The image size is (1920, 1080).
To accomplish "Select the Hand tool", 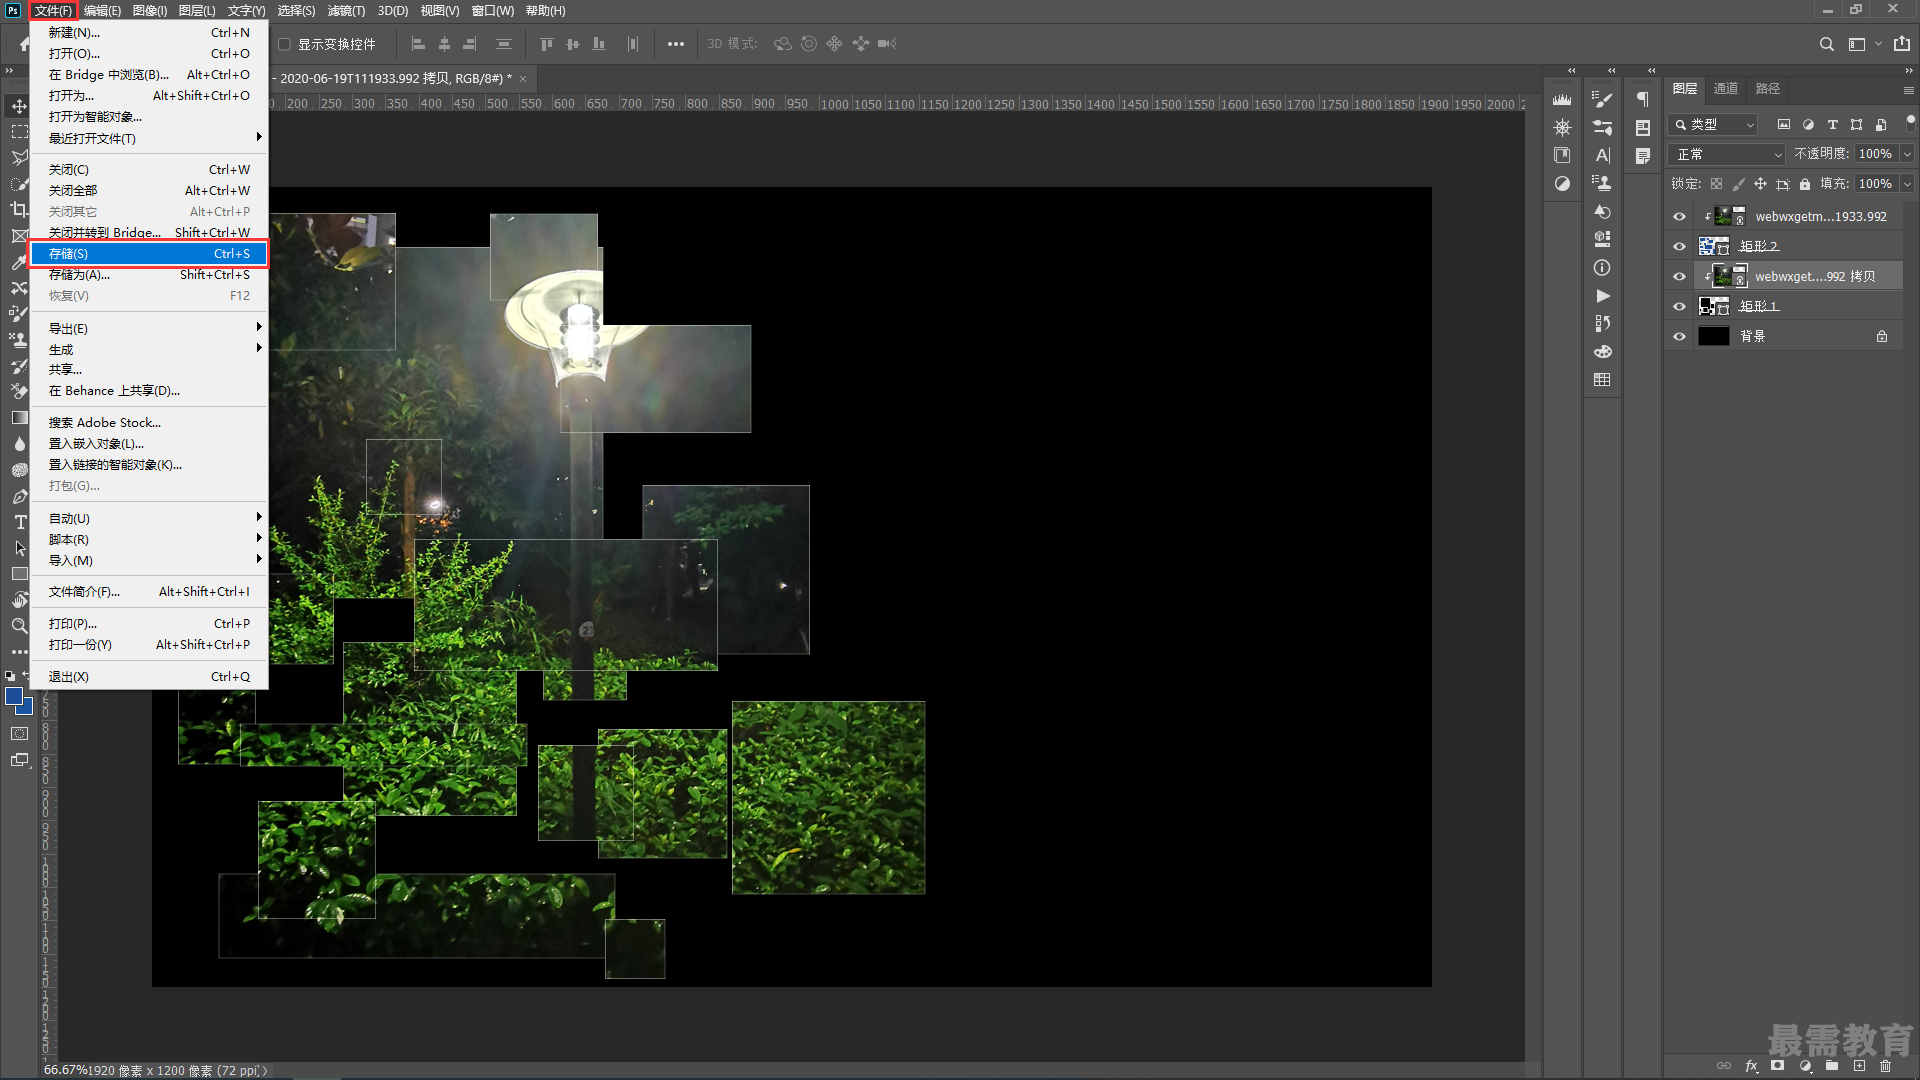I will (19, 600).
